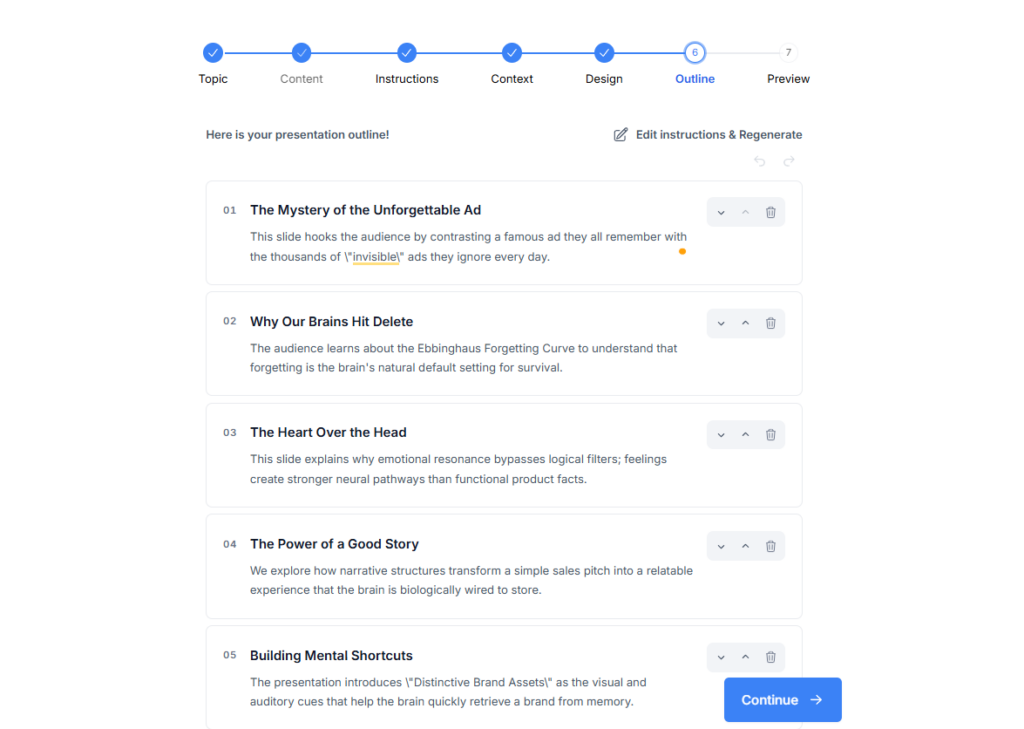Move slide 02 up with the chevron
This screenshot has height=729, width=1024.
[x=745, y=323]
